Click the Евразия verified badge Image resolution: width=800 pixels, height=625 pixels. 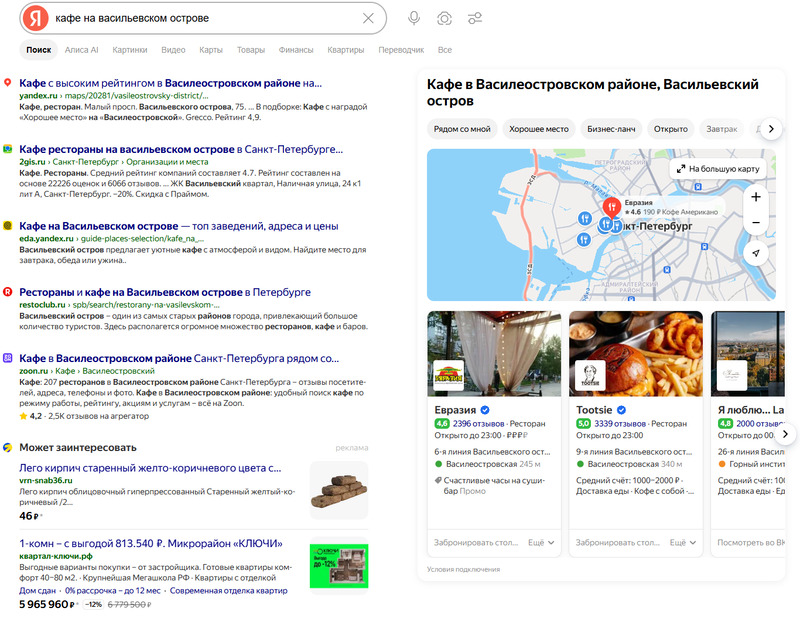[x=485, y=410]
